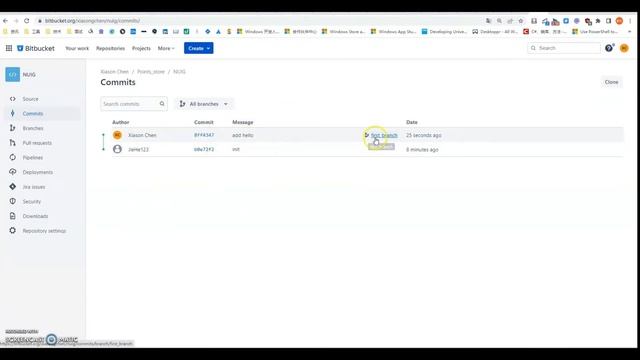Expand the More dropdown in top navigation
Screen dimensions: 640x360
166,48
